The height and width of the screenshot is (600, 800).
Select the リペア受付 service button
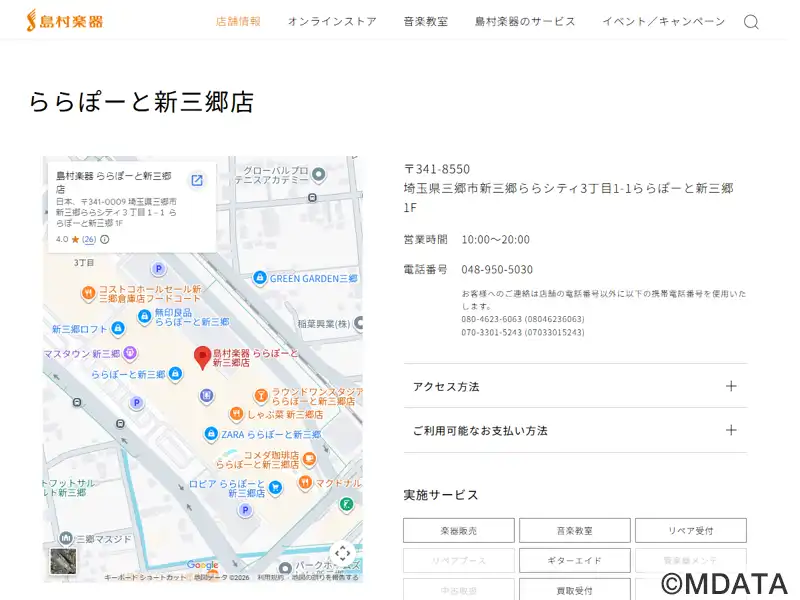coord(690,531)
